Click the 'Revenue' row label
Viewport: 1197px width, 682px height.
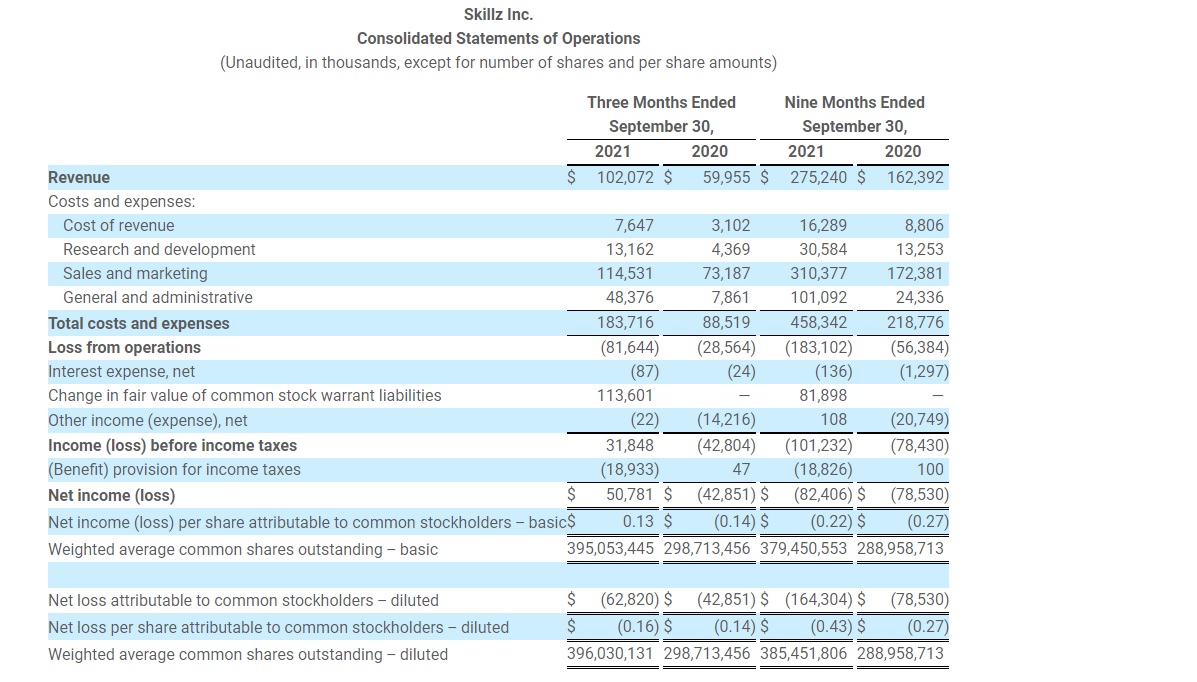click(79, 177)
